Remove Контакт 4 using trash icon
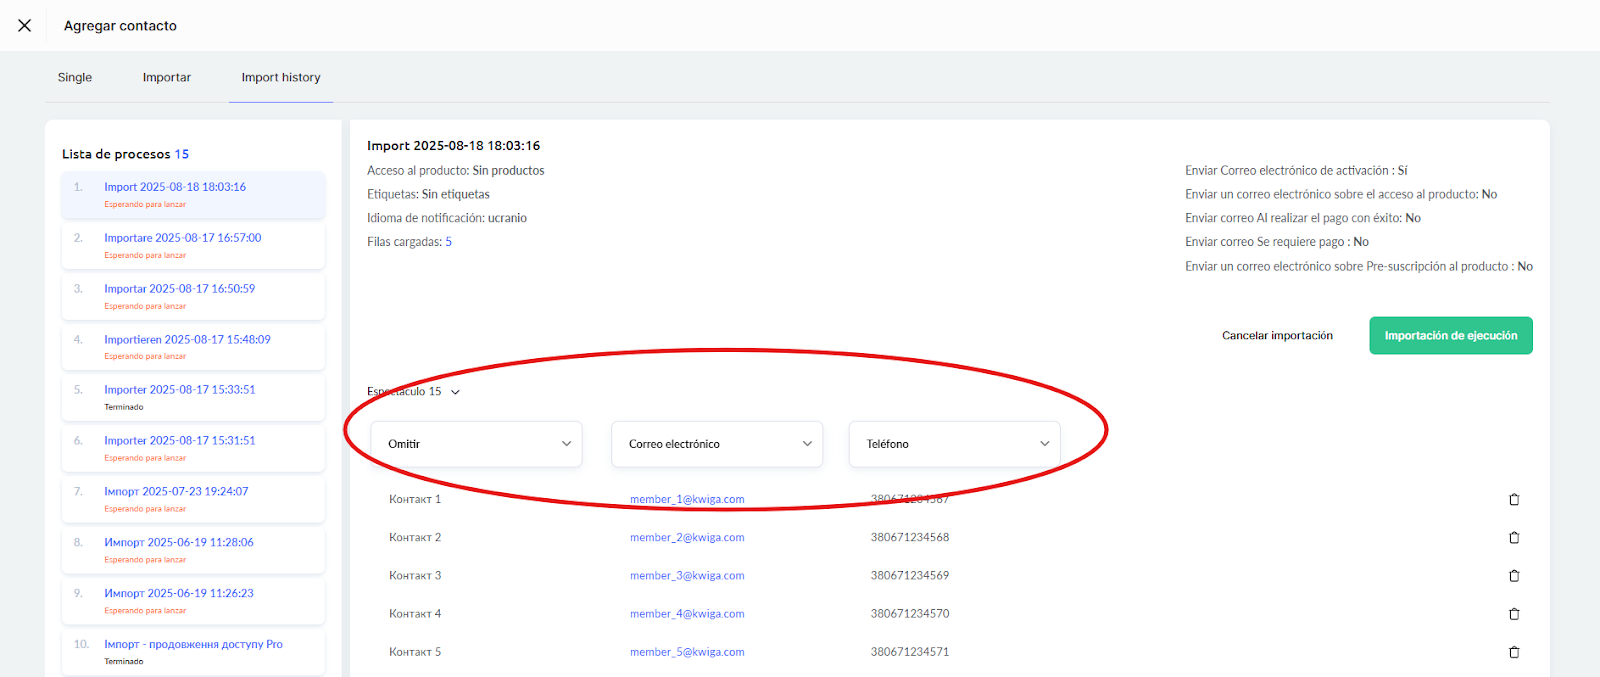This screenshot has width=1600, height=677. pyautogui.click(x=1513, y=614)
